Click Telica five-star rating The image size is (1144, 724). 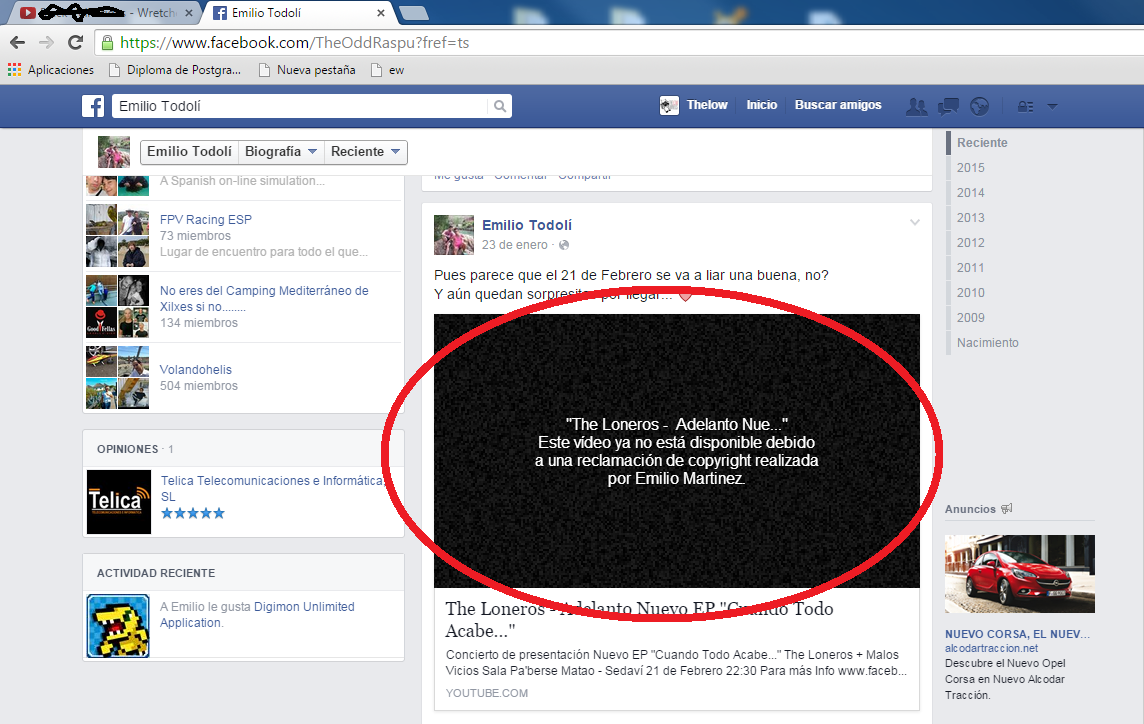[193, 513]
